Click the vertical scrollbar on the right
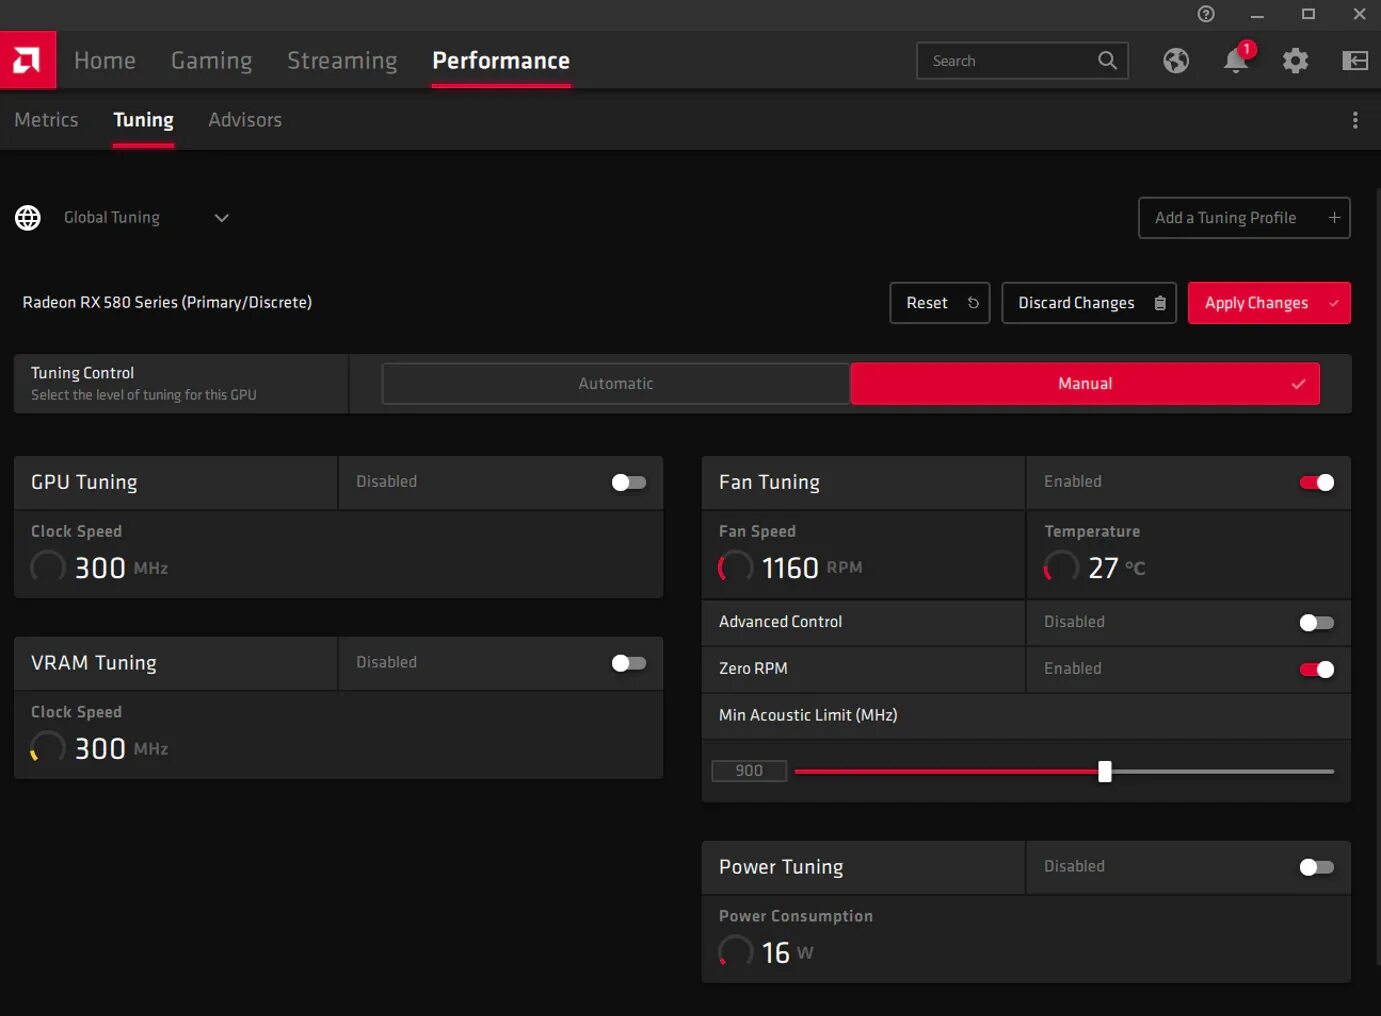 pos(1377,575)
